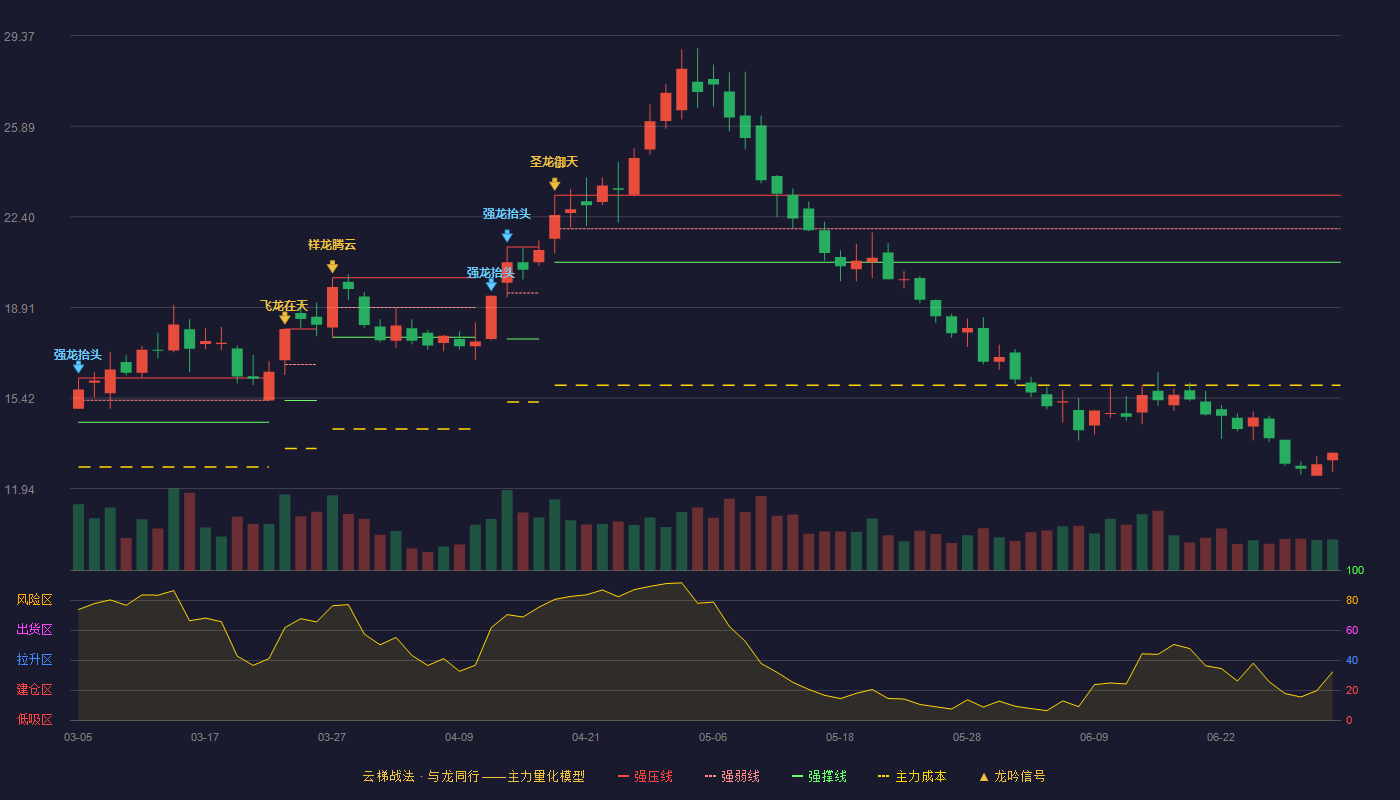Click the 05-28 date label
1400x800 pixels.
click(x=967, y=737)
